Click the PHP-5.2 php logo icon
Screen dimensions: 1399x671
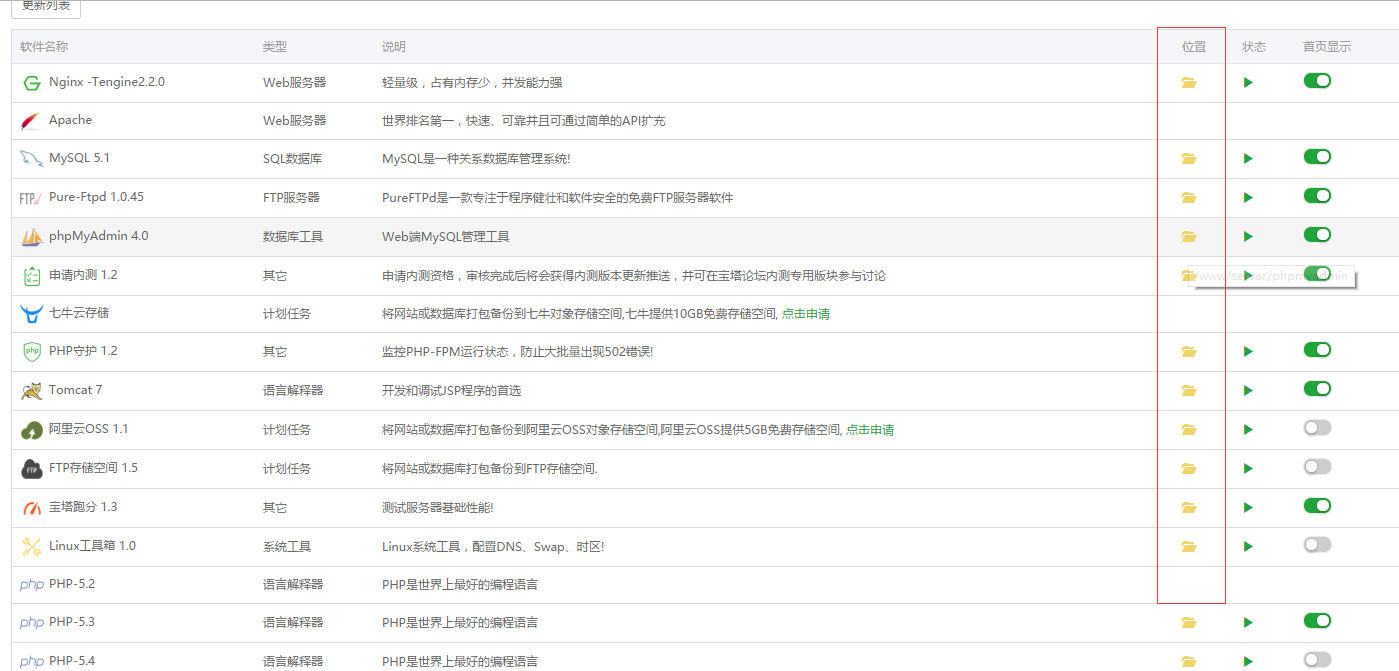(31, 585)
